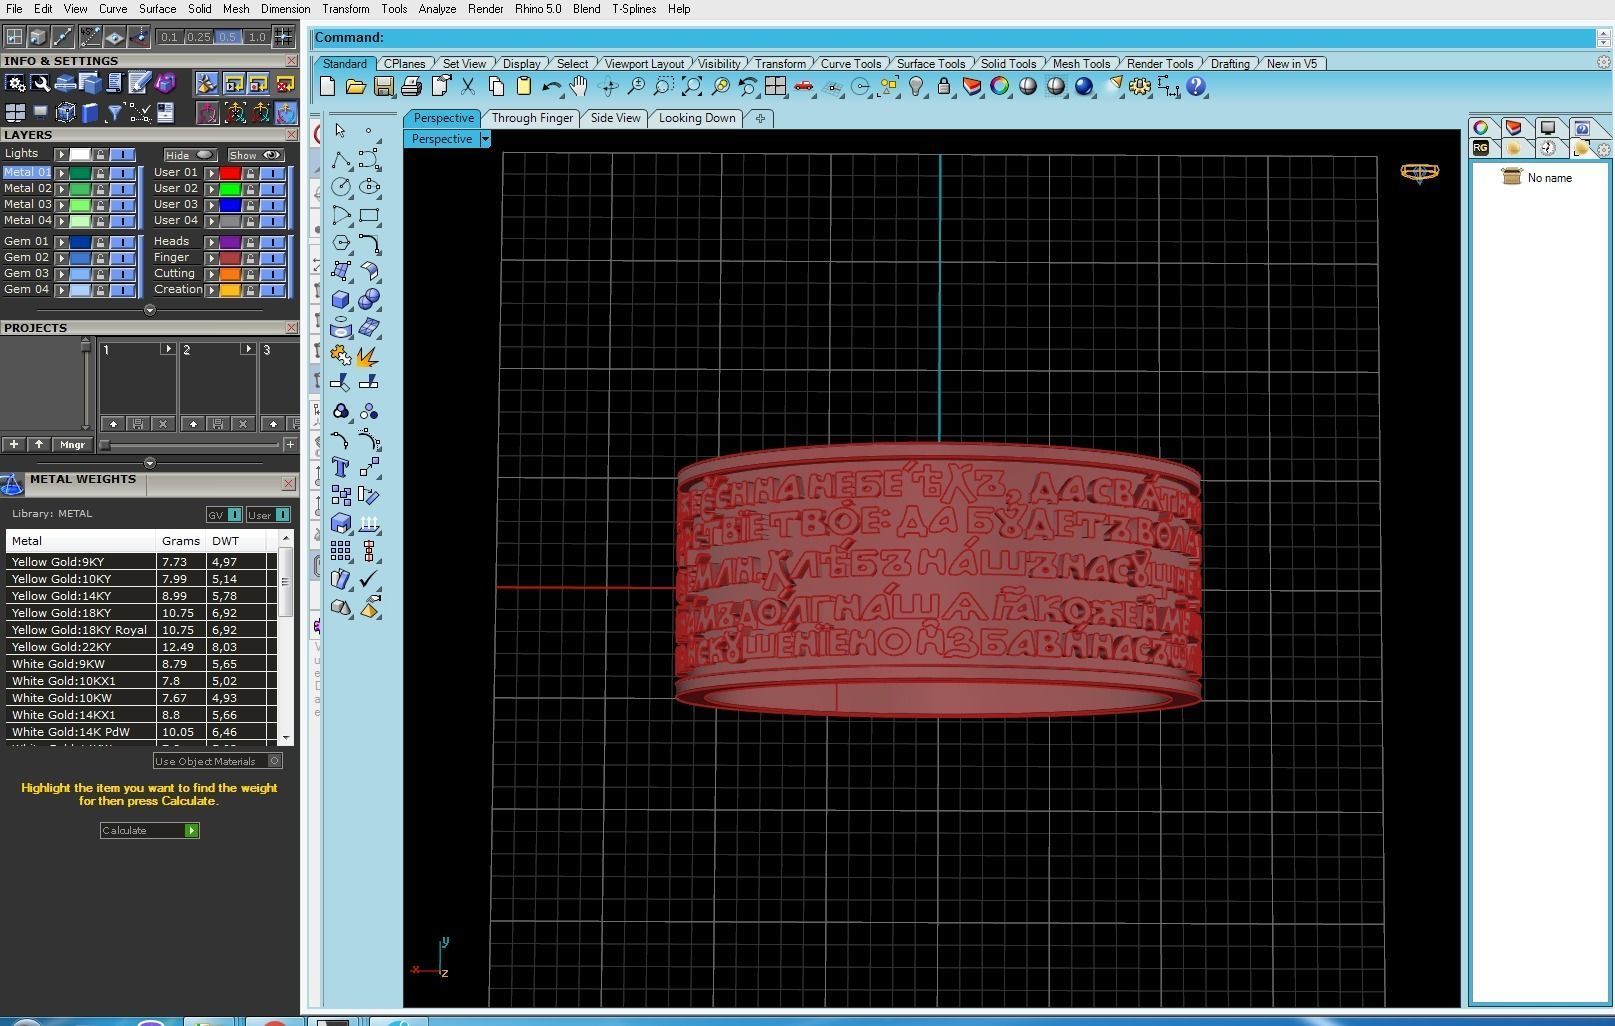This screenshot has height=1026, width=1615.
Task: Toggle the Metal 03 layer visibility
Action: pyautogui.click(x=122, y=205)
